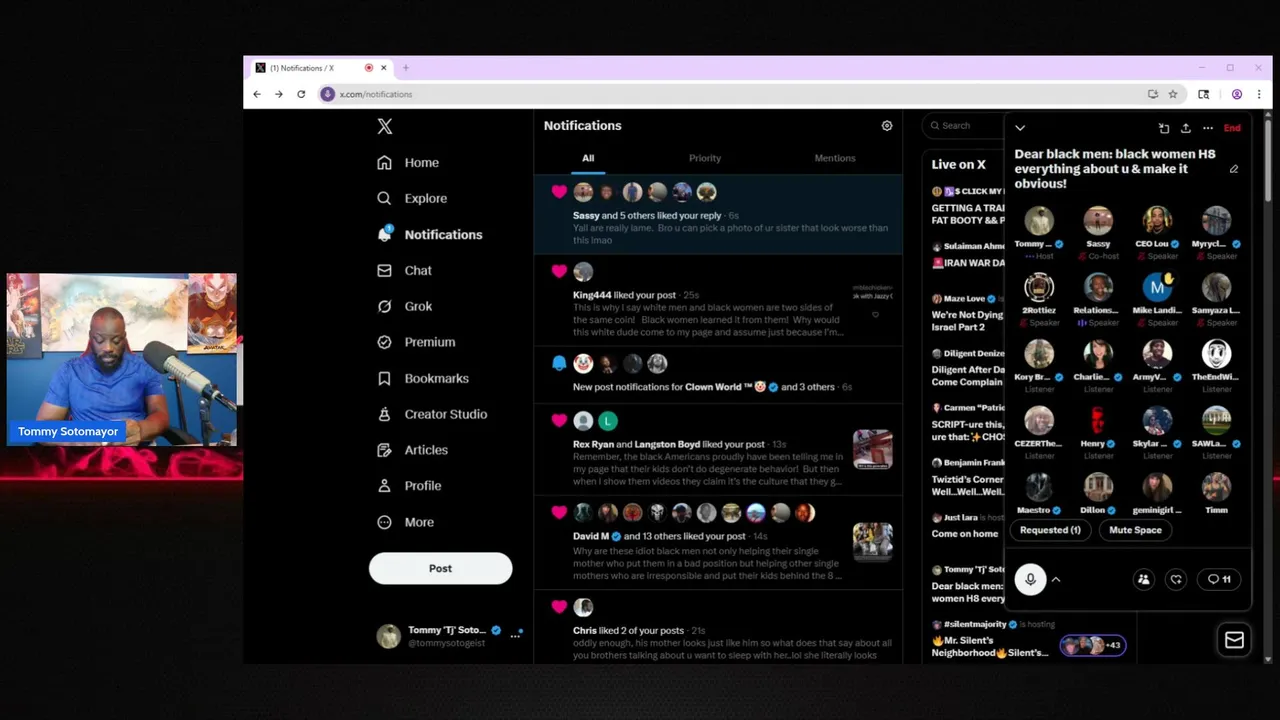
Task: Open Chat from sidebar
Action: (405, 270)
